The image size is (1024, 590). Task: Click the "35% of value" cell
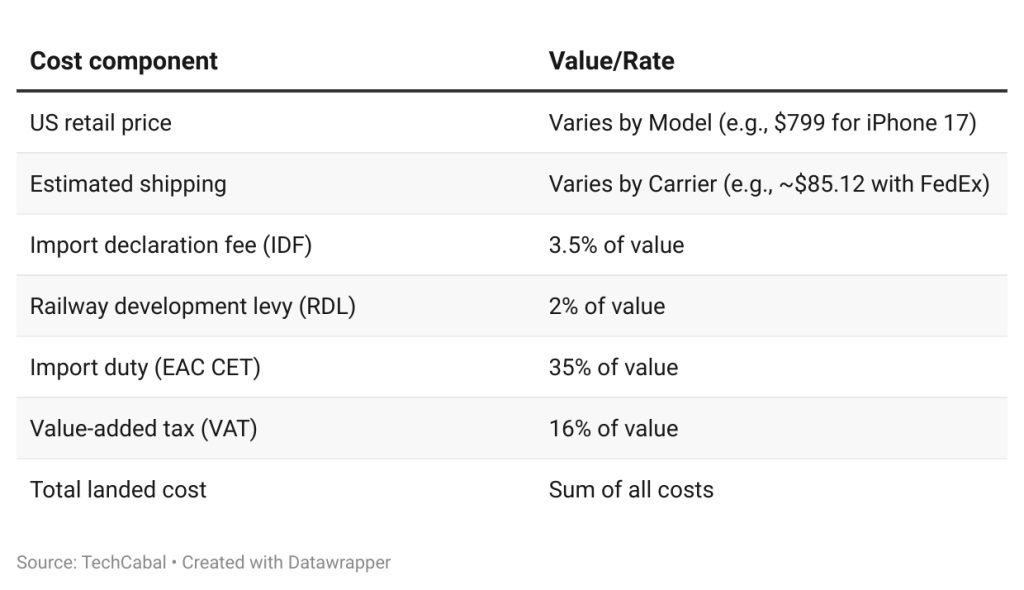coord(613,367)
